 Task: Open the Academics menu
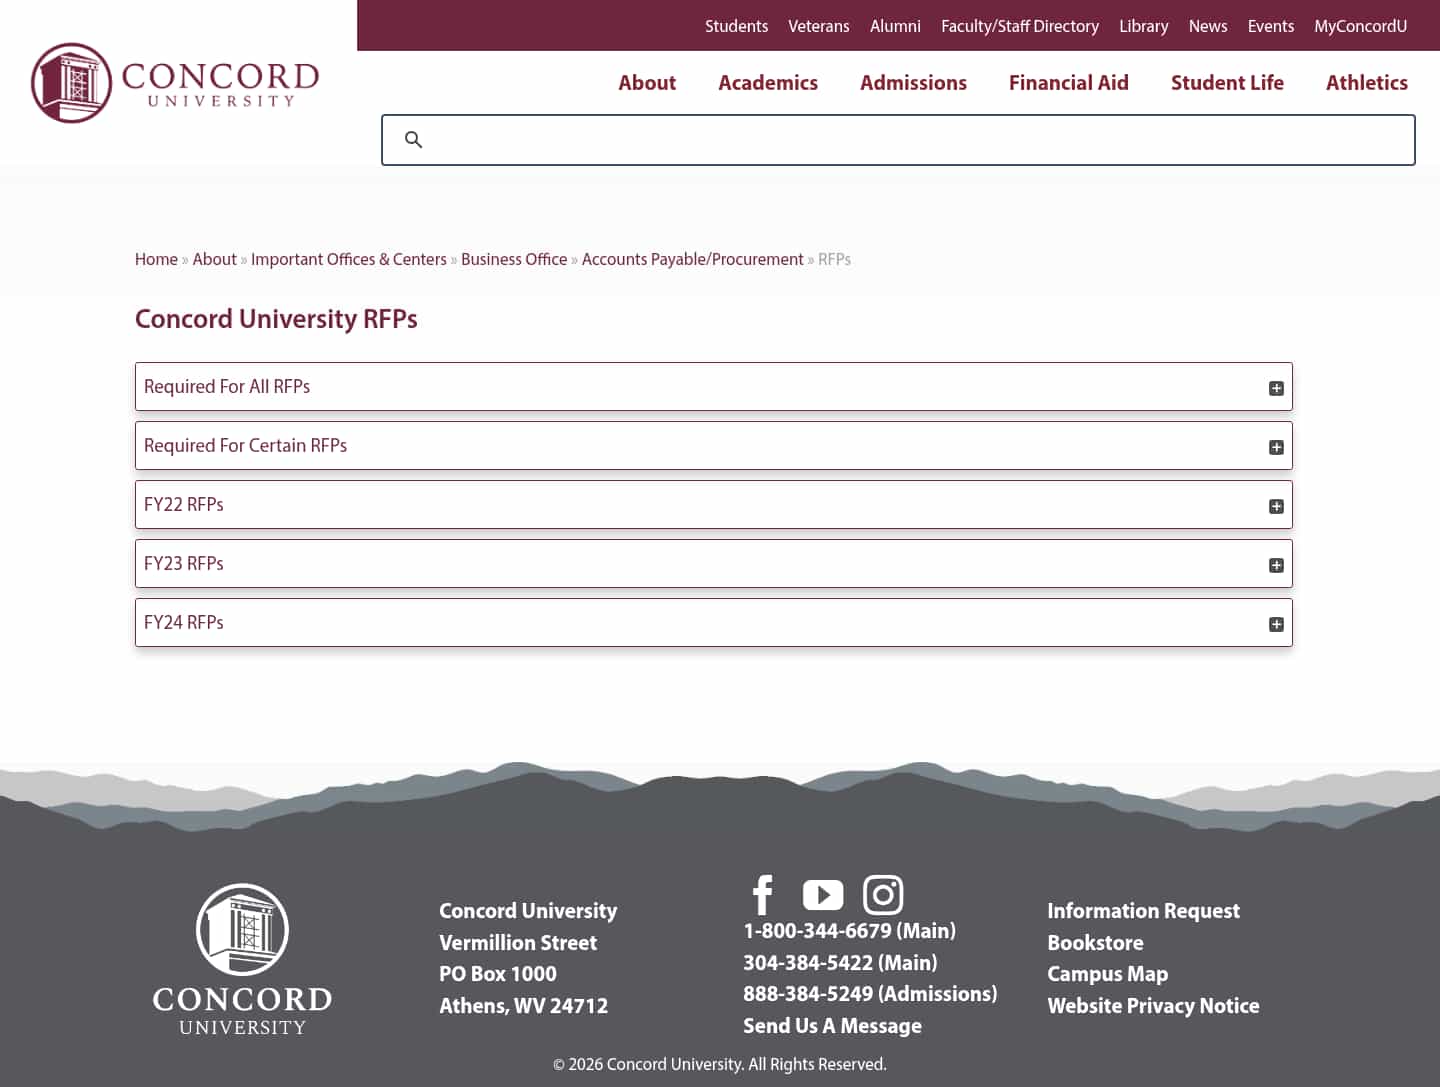point(768,82)
